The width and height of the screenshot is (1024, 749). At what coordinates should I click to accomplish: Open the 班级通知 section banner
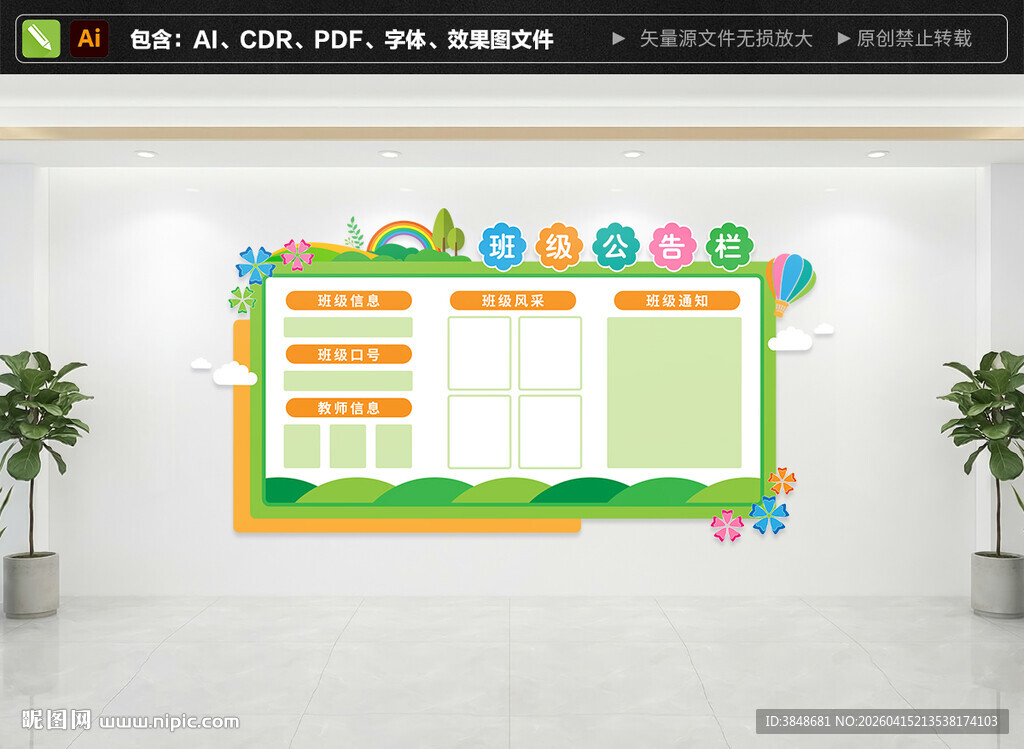click(676, 299)
